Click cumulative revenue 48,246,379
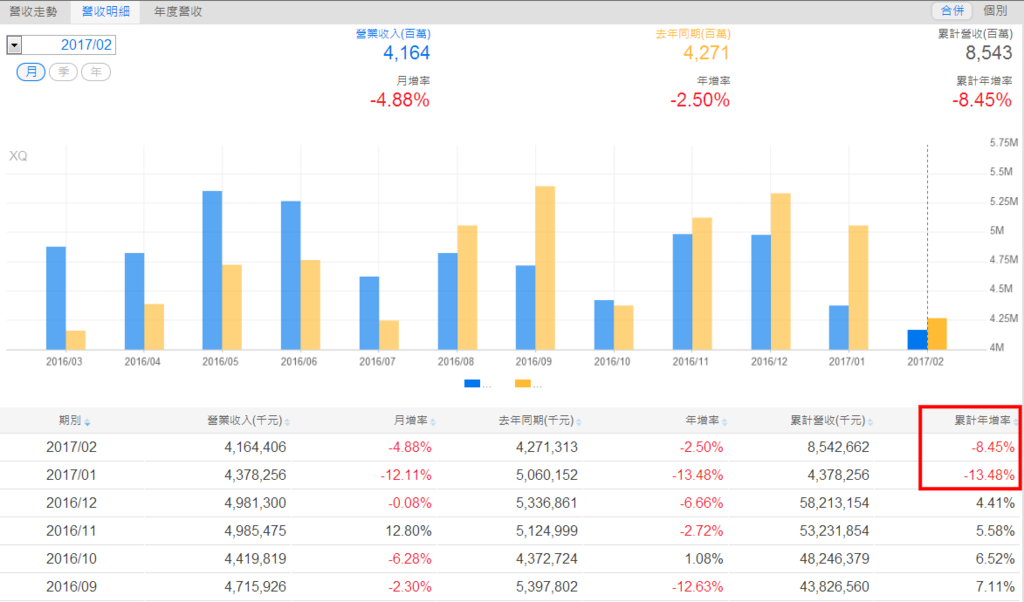Screen dimensions: 1024x602 tap(835, 560)
